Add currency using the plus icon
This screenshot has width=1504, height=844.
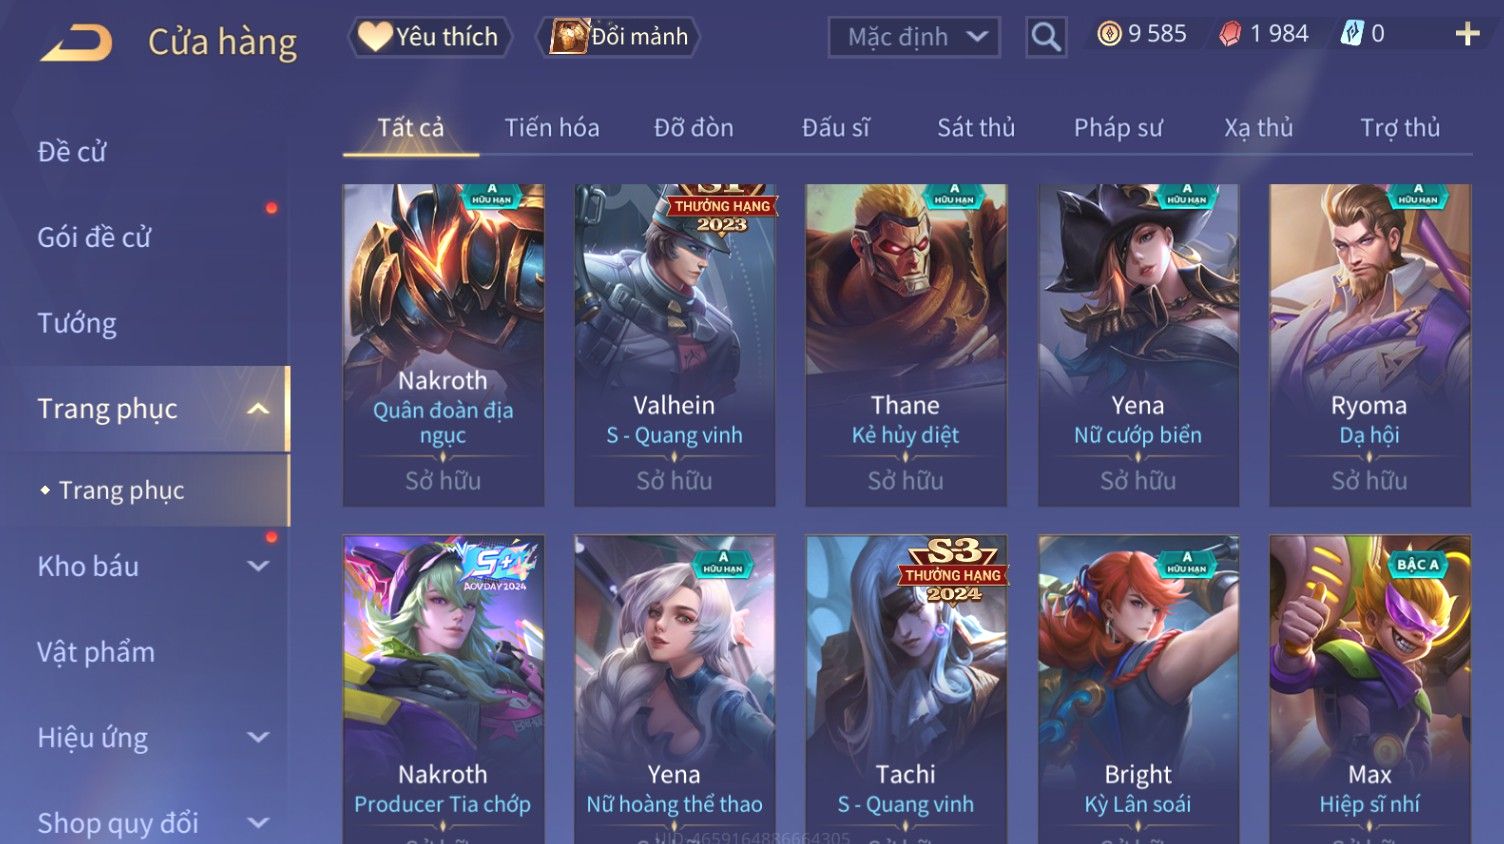point(1467,34)
